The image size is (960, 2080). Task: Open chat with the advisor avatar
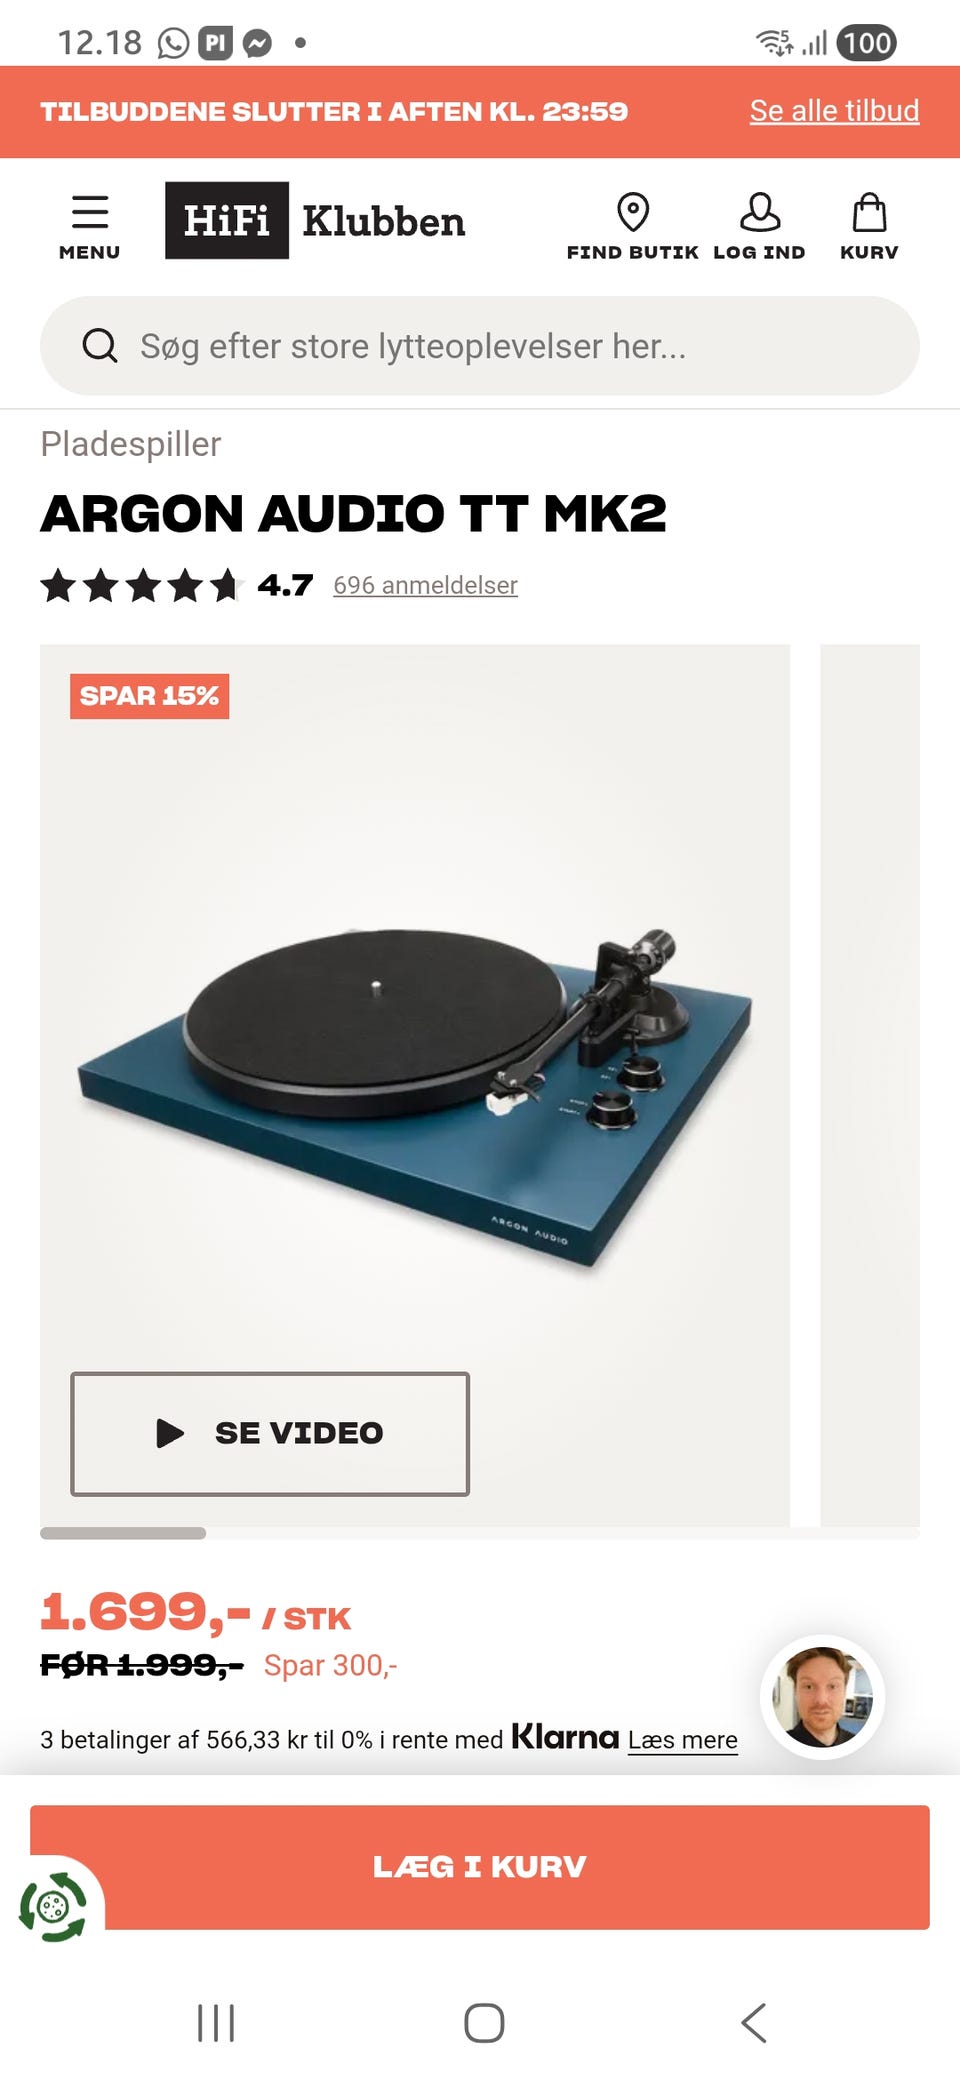click(x=822, y=1697)
